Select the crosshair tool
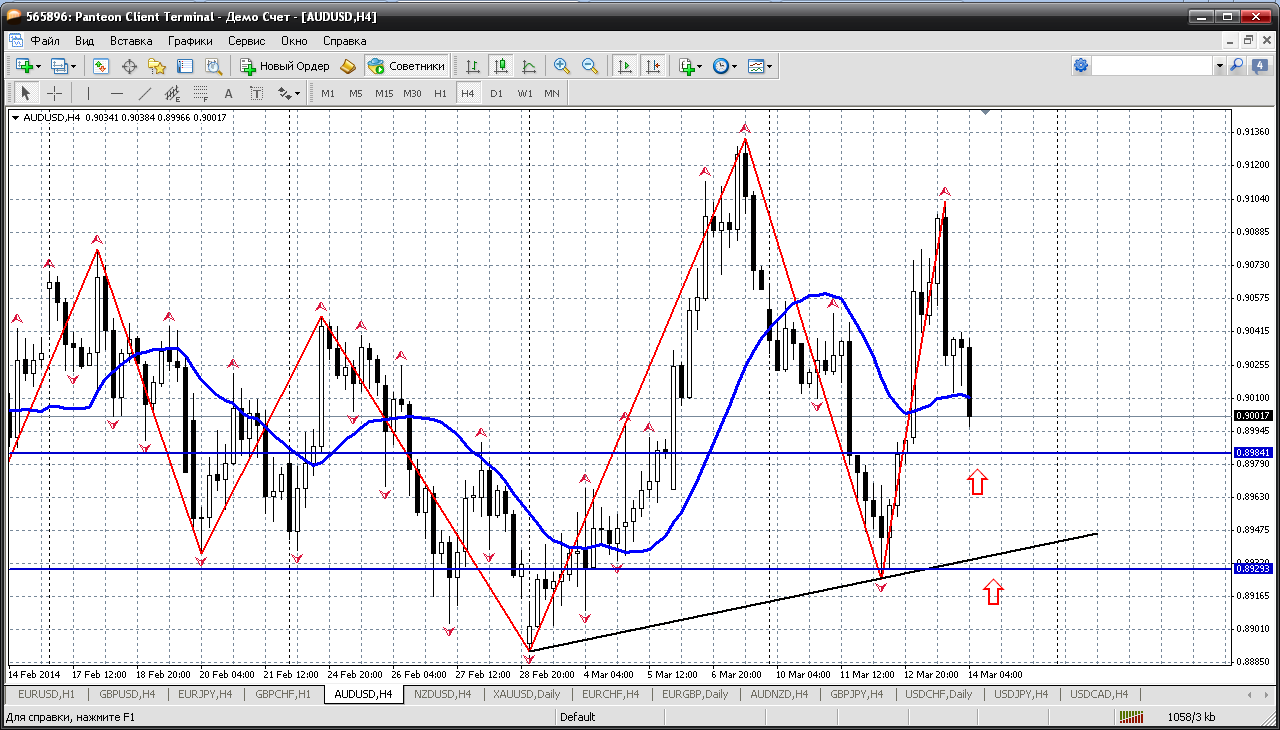 [x=54, y=93]
